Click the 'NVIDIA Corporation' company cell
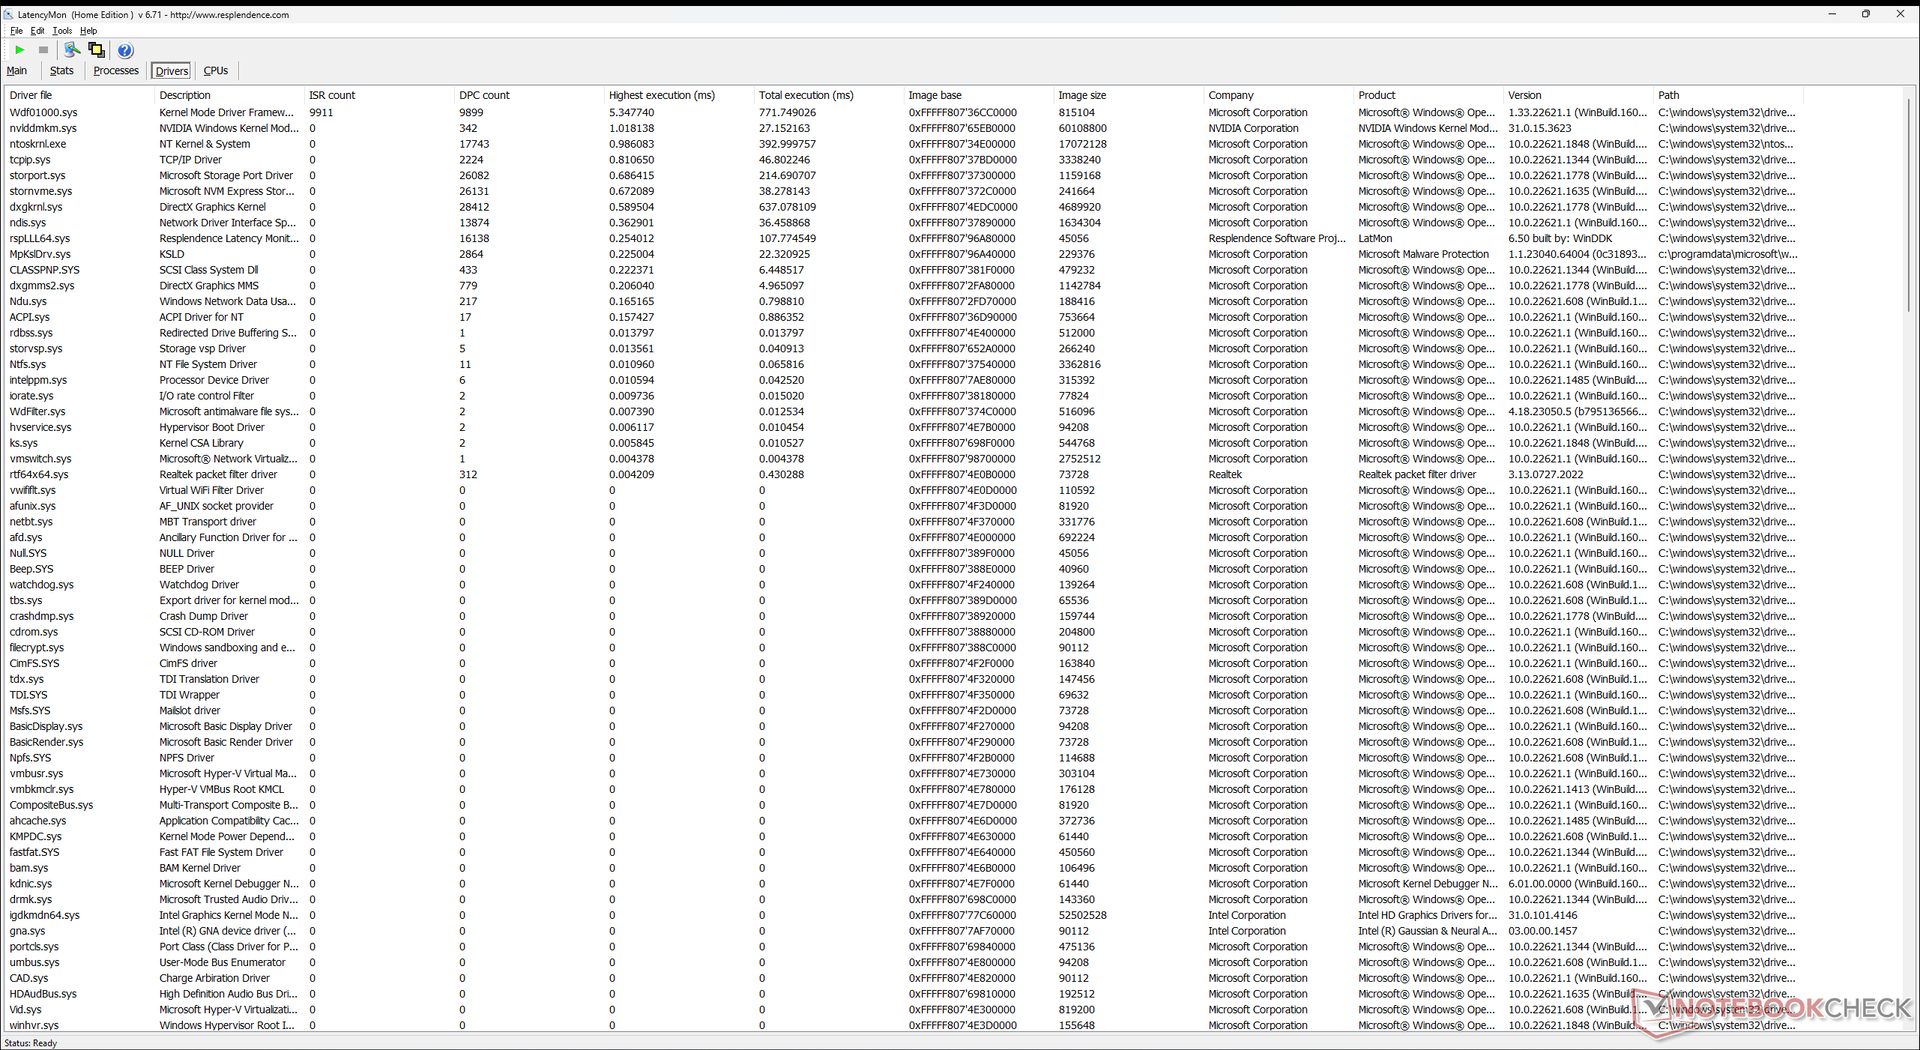The height and width of the screenshot is (1050, 1920). click(x=1254, y=128)
